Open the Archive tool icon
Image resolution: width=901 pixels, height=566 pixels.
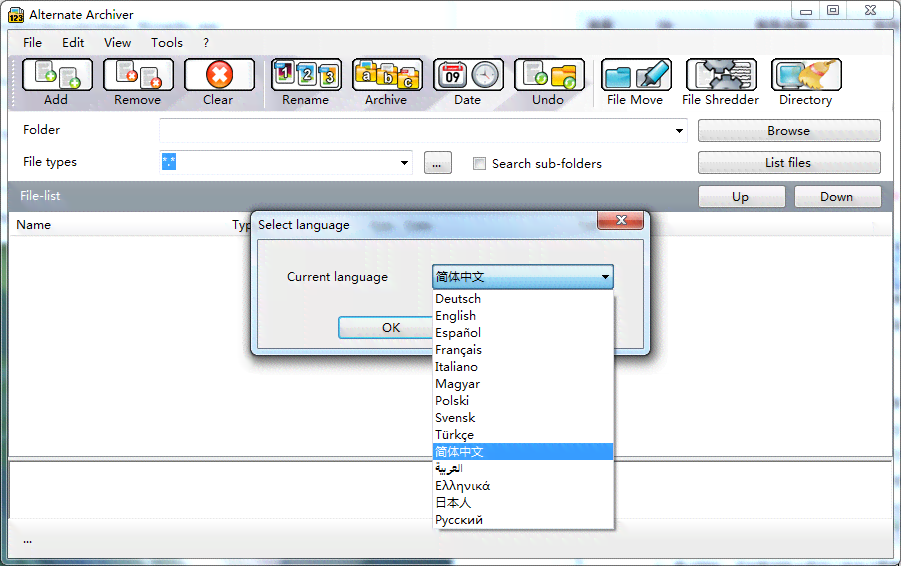(387, 75)
